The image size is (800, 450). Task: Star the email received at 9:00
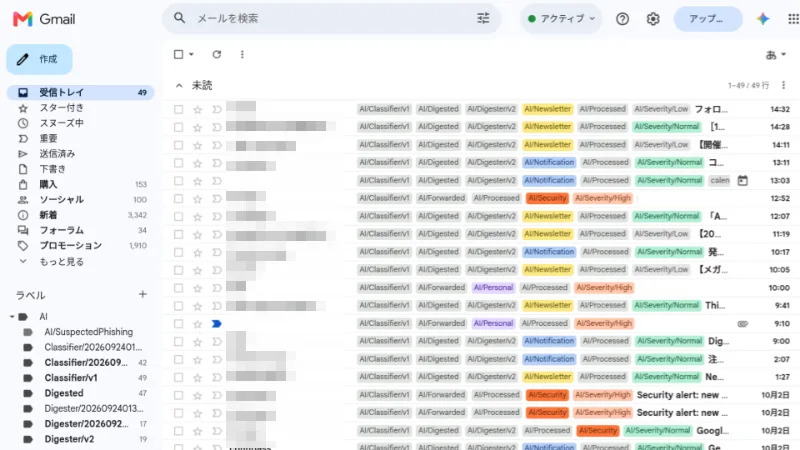pyautogui.click(x=197, y=341)
